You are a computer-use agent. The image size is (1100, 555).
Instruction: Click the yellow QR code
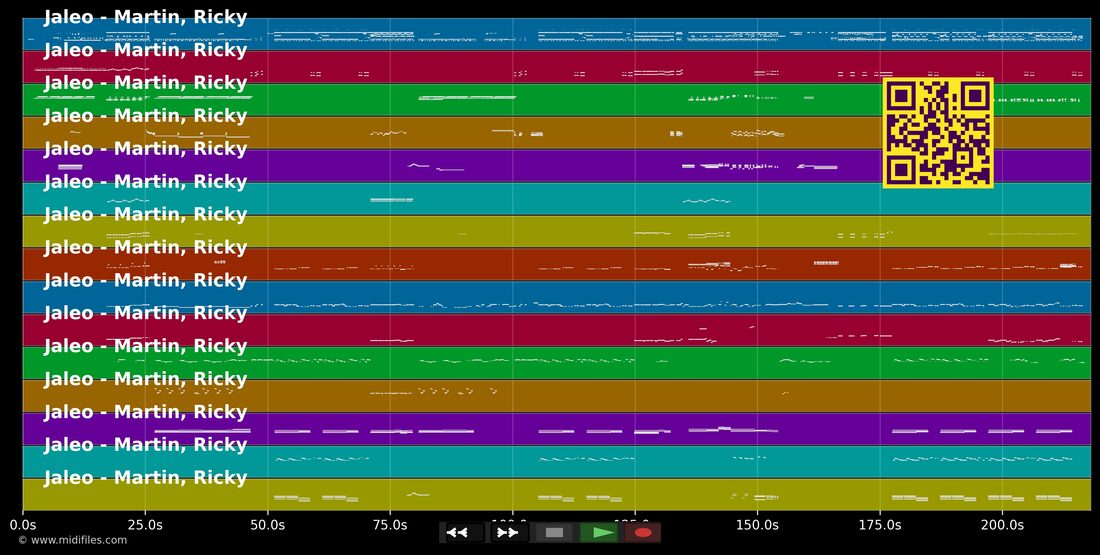click(x=938, y=133)
